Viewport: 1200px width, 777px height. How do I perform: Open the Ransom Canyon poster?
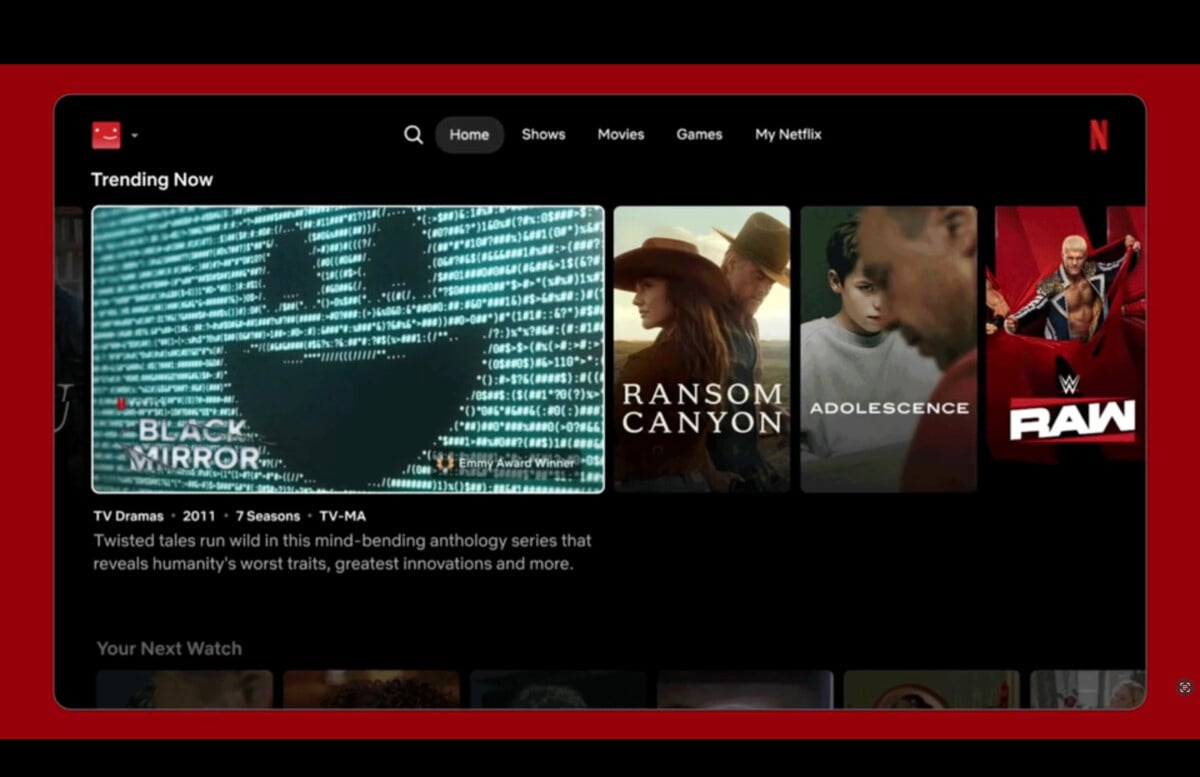click(x=701, y=349)
